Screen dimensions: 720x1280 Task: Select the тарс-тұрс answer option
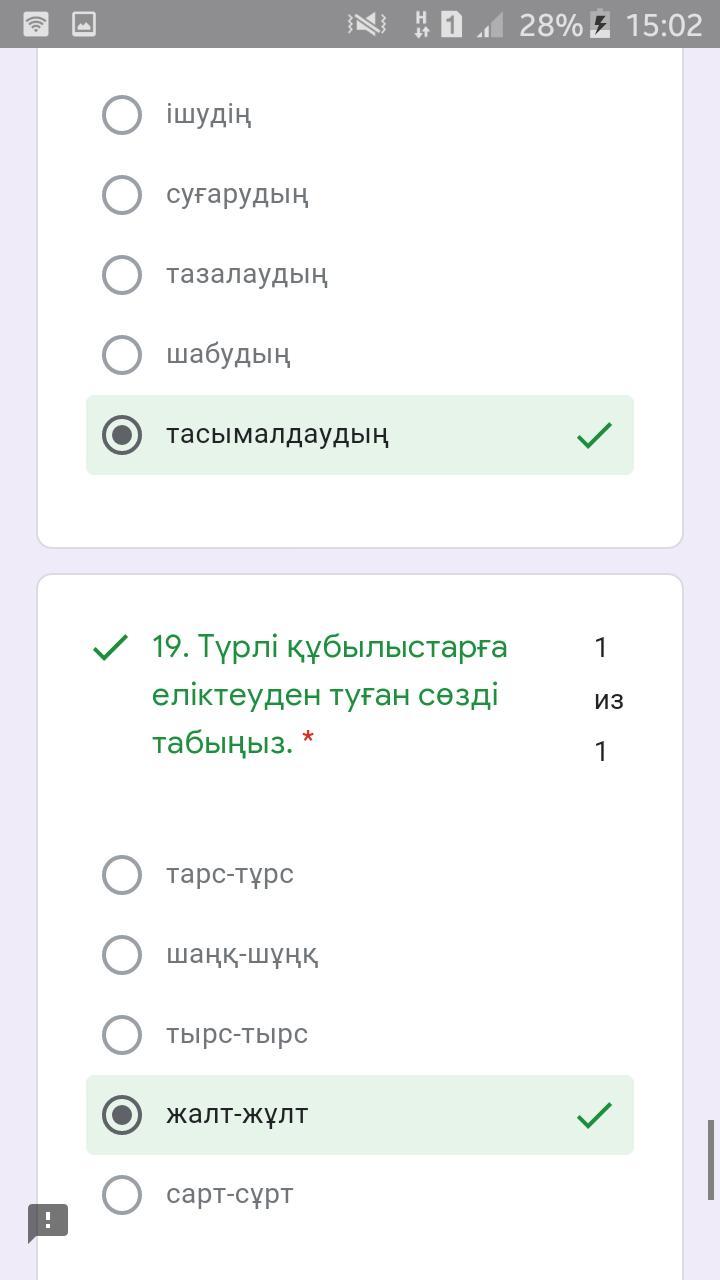coord(122,875)
